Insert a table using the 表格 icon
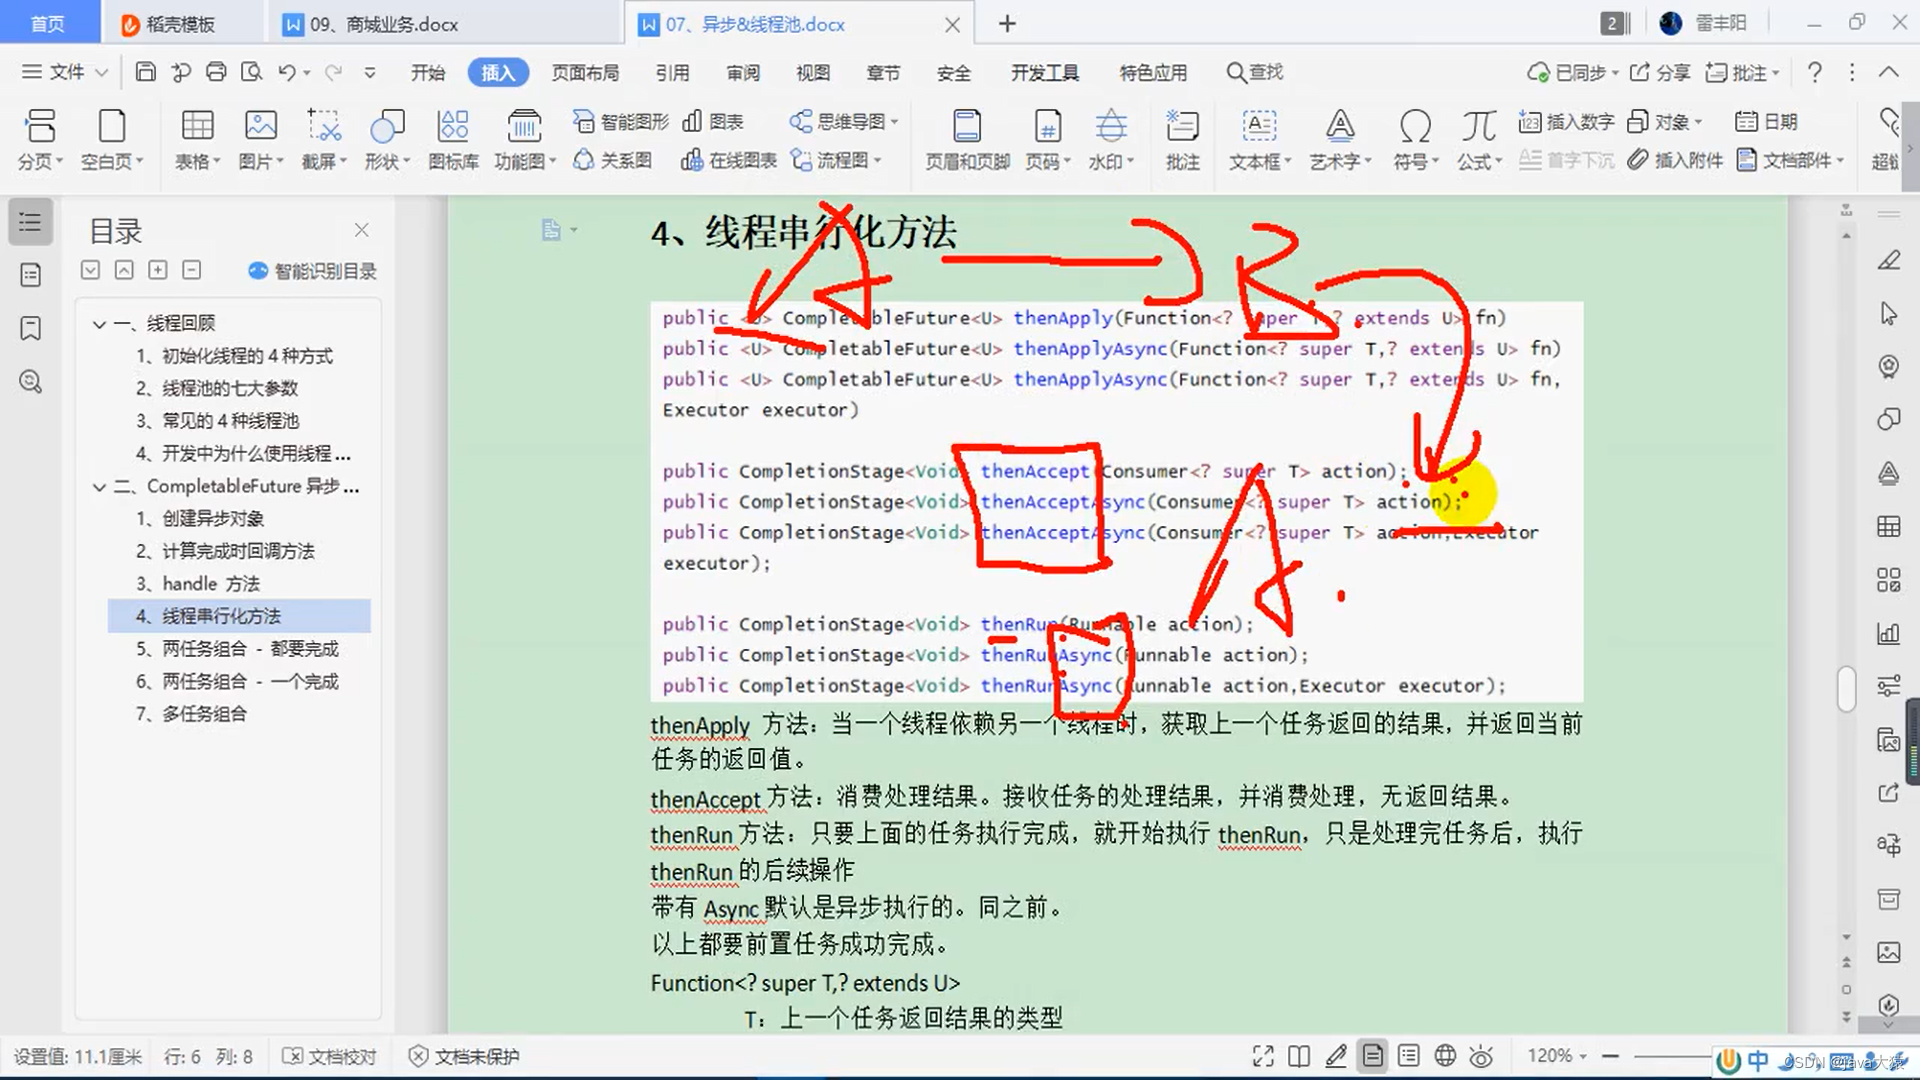 tap(196, 126)
